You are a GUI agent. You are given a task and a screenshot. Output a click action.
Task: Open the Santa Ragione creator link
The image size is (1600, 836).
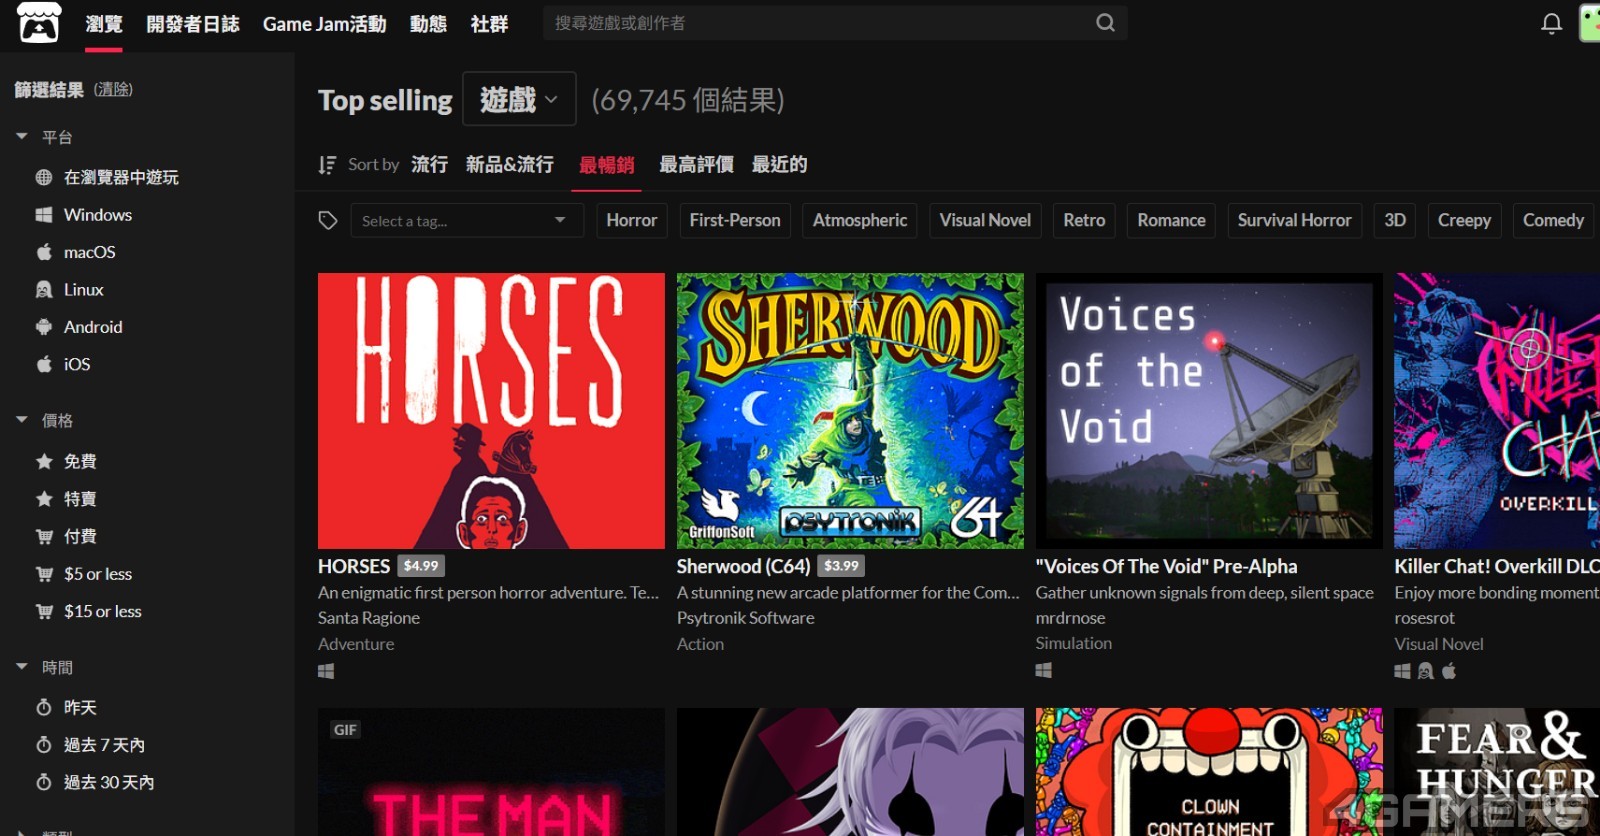tap(369, 618)
